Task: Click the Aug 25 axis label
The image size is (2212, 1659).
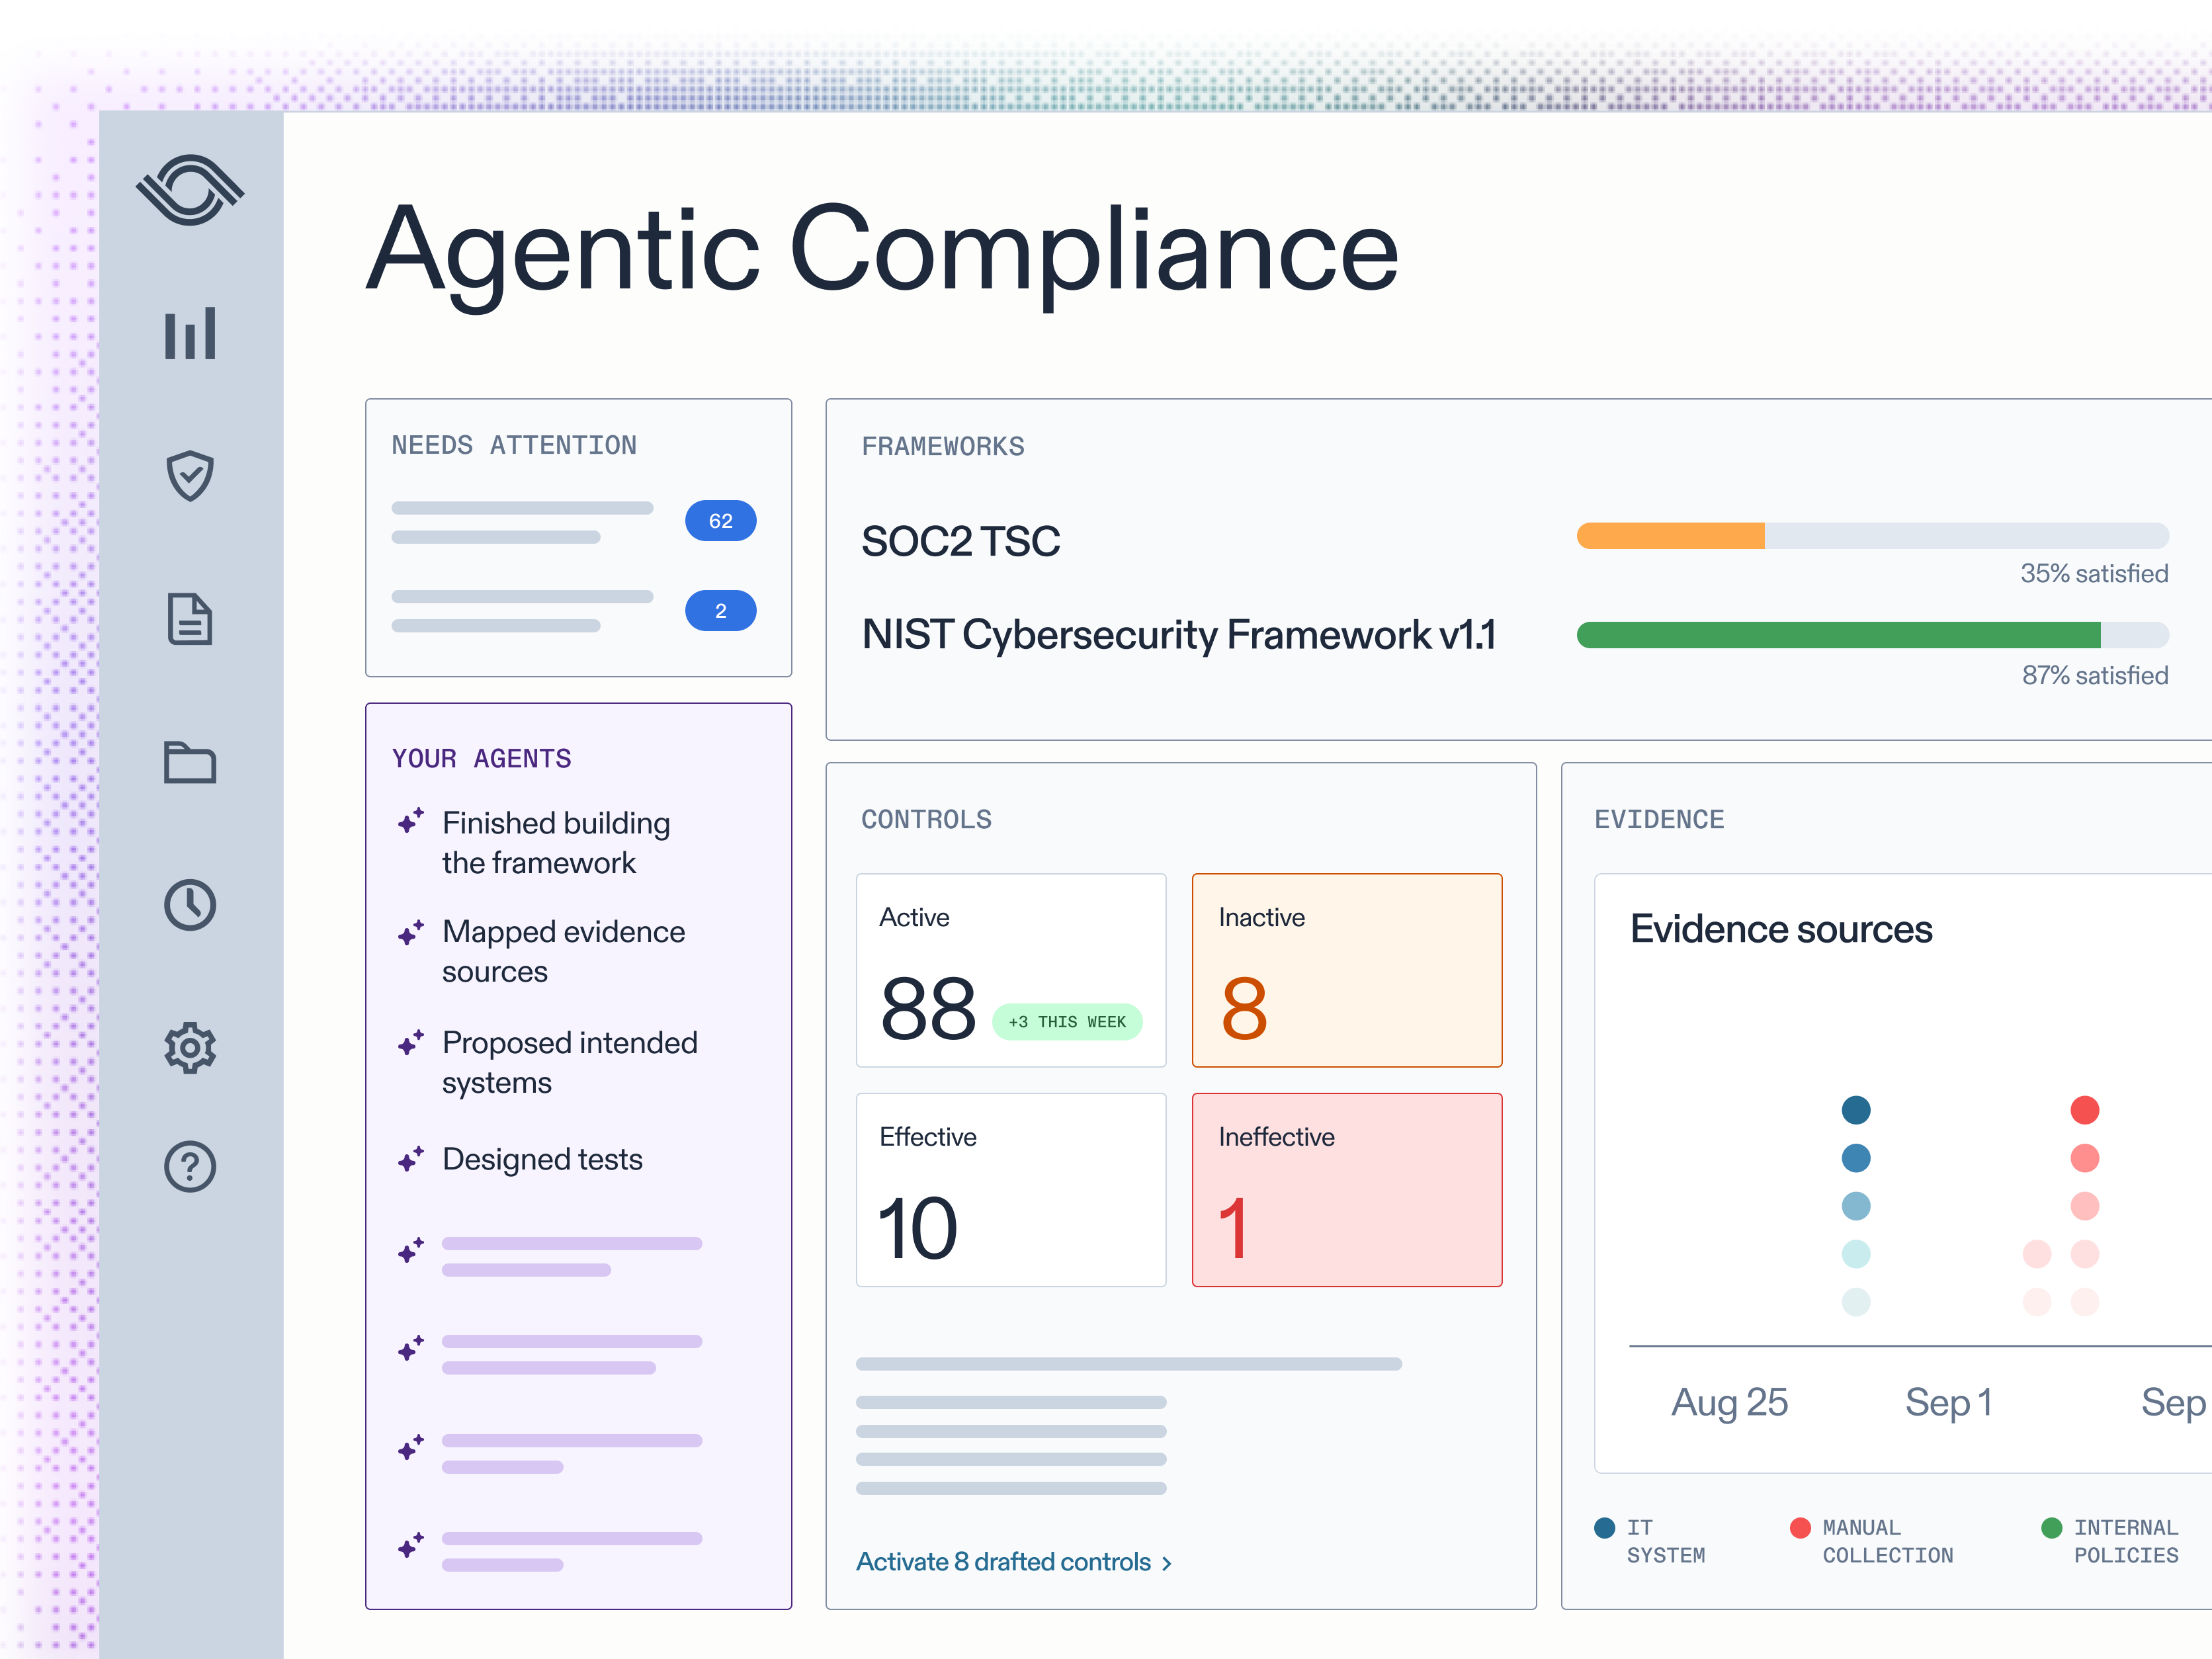Action: pos(1729,1403)
